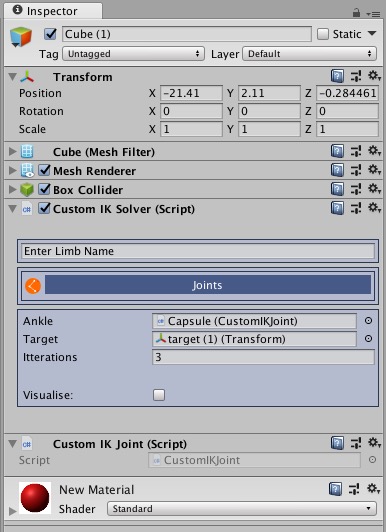
Task: Open Custom IK Joint help icon
Action: pos(337,443)
